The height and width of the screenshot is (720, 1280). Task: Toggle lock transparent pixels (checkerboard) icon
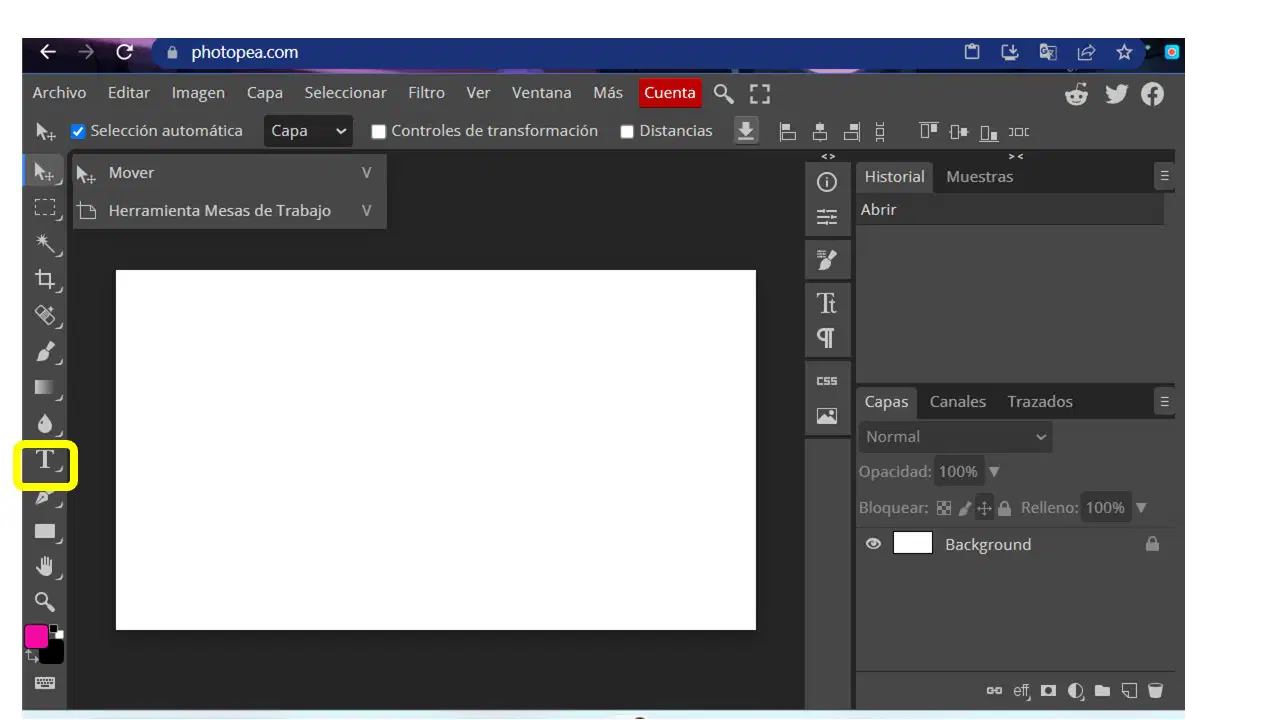(x=944, y=508)
